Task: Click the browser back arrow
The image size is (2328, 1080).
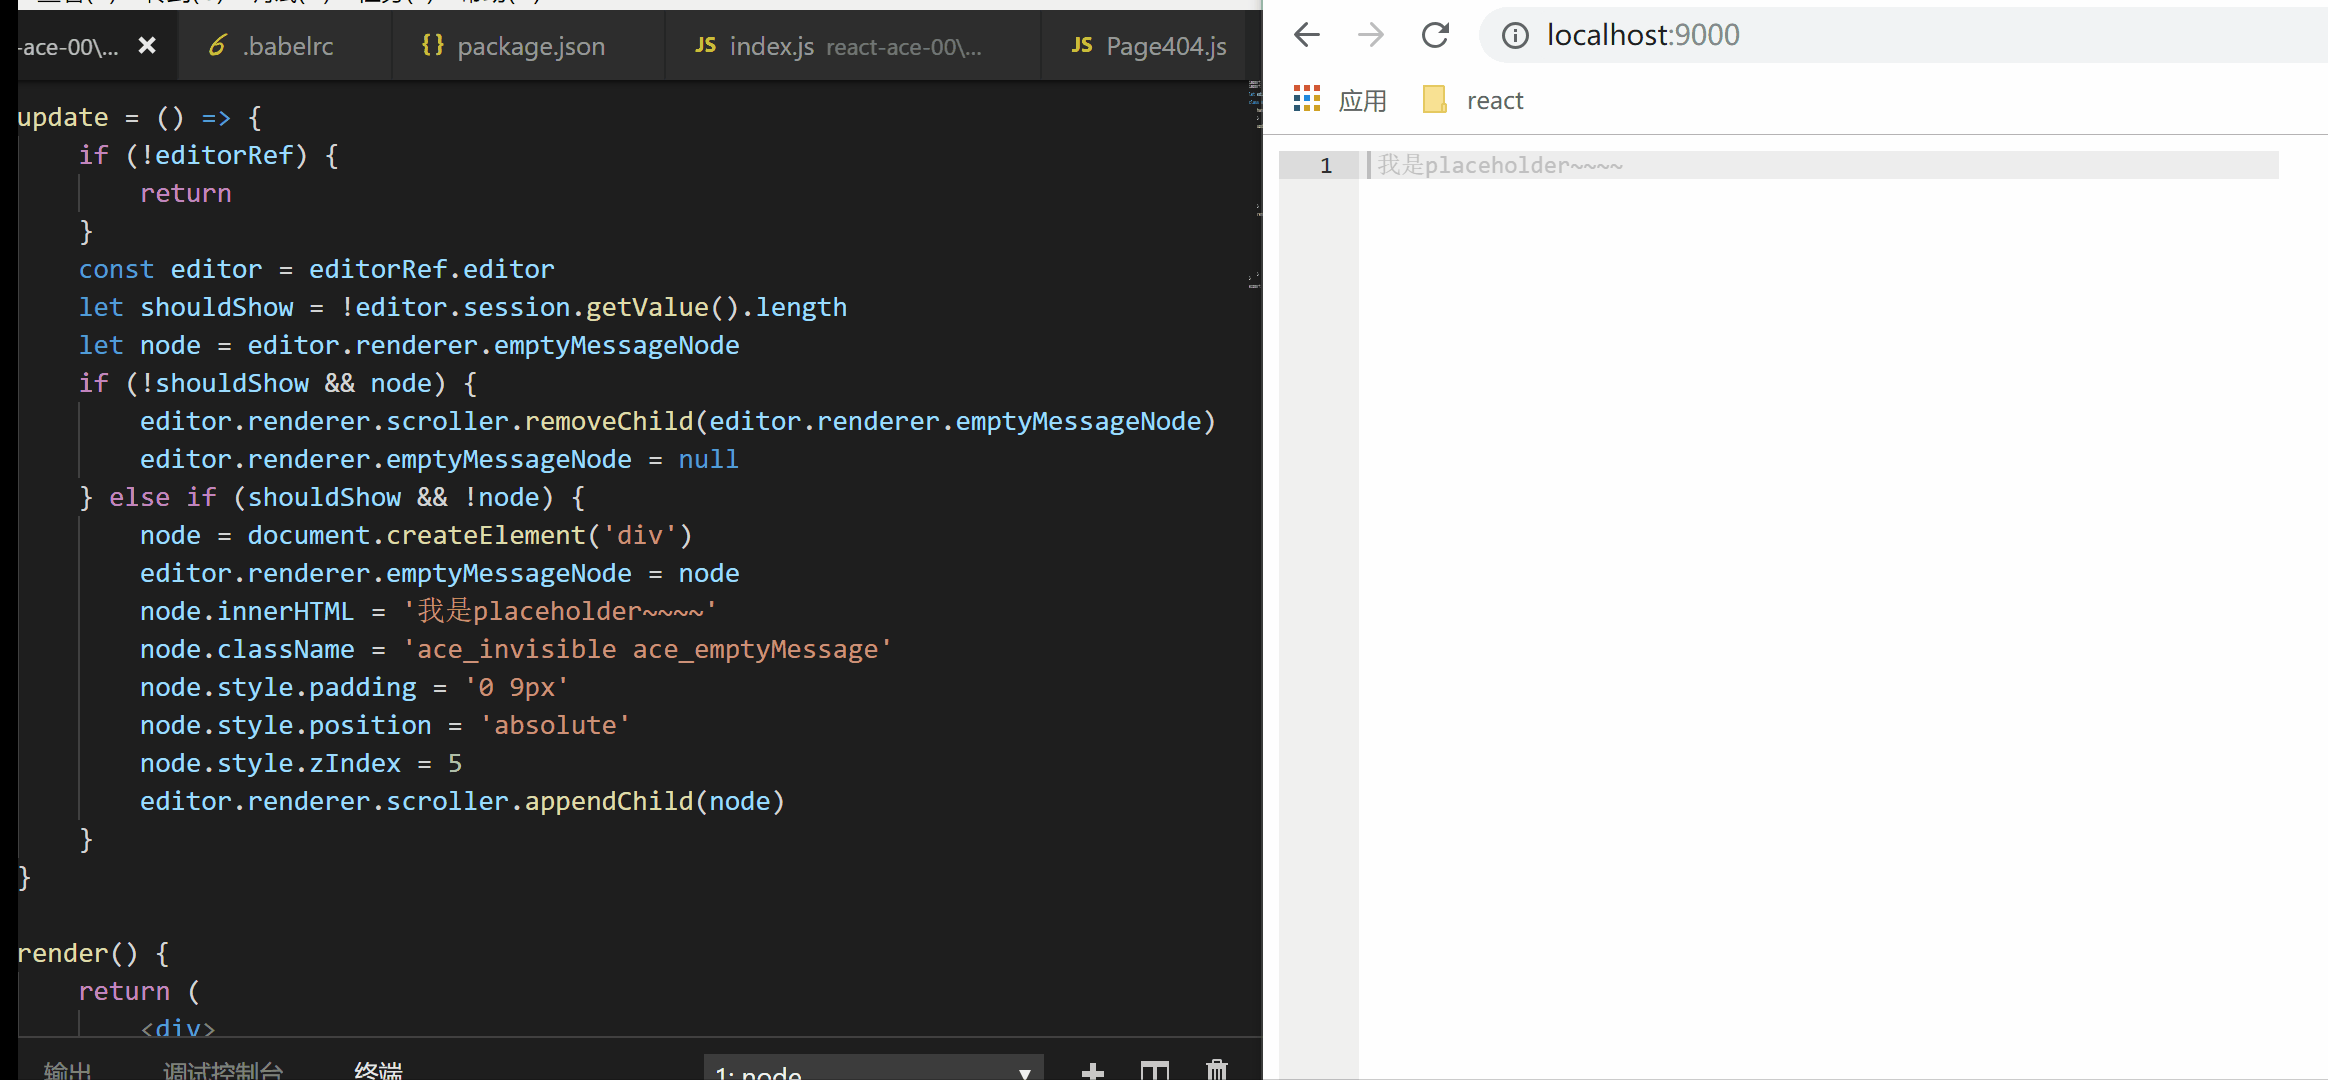Action: pyautogui.click(x=1307, y=35)
